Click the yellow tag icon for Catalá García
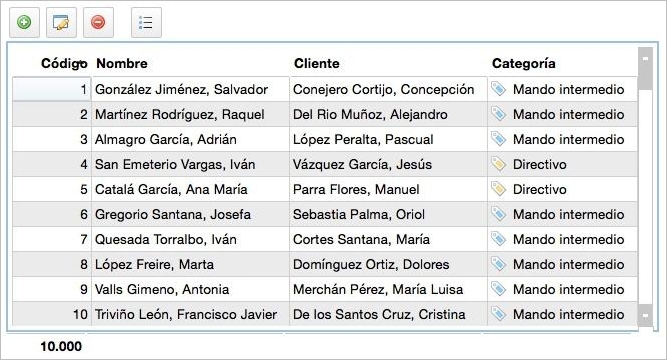Screen dimensions: 667x360 click(x=499, y=189)
